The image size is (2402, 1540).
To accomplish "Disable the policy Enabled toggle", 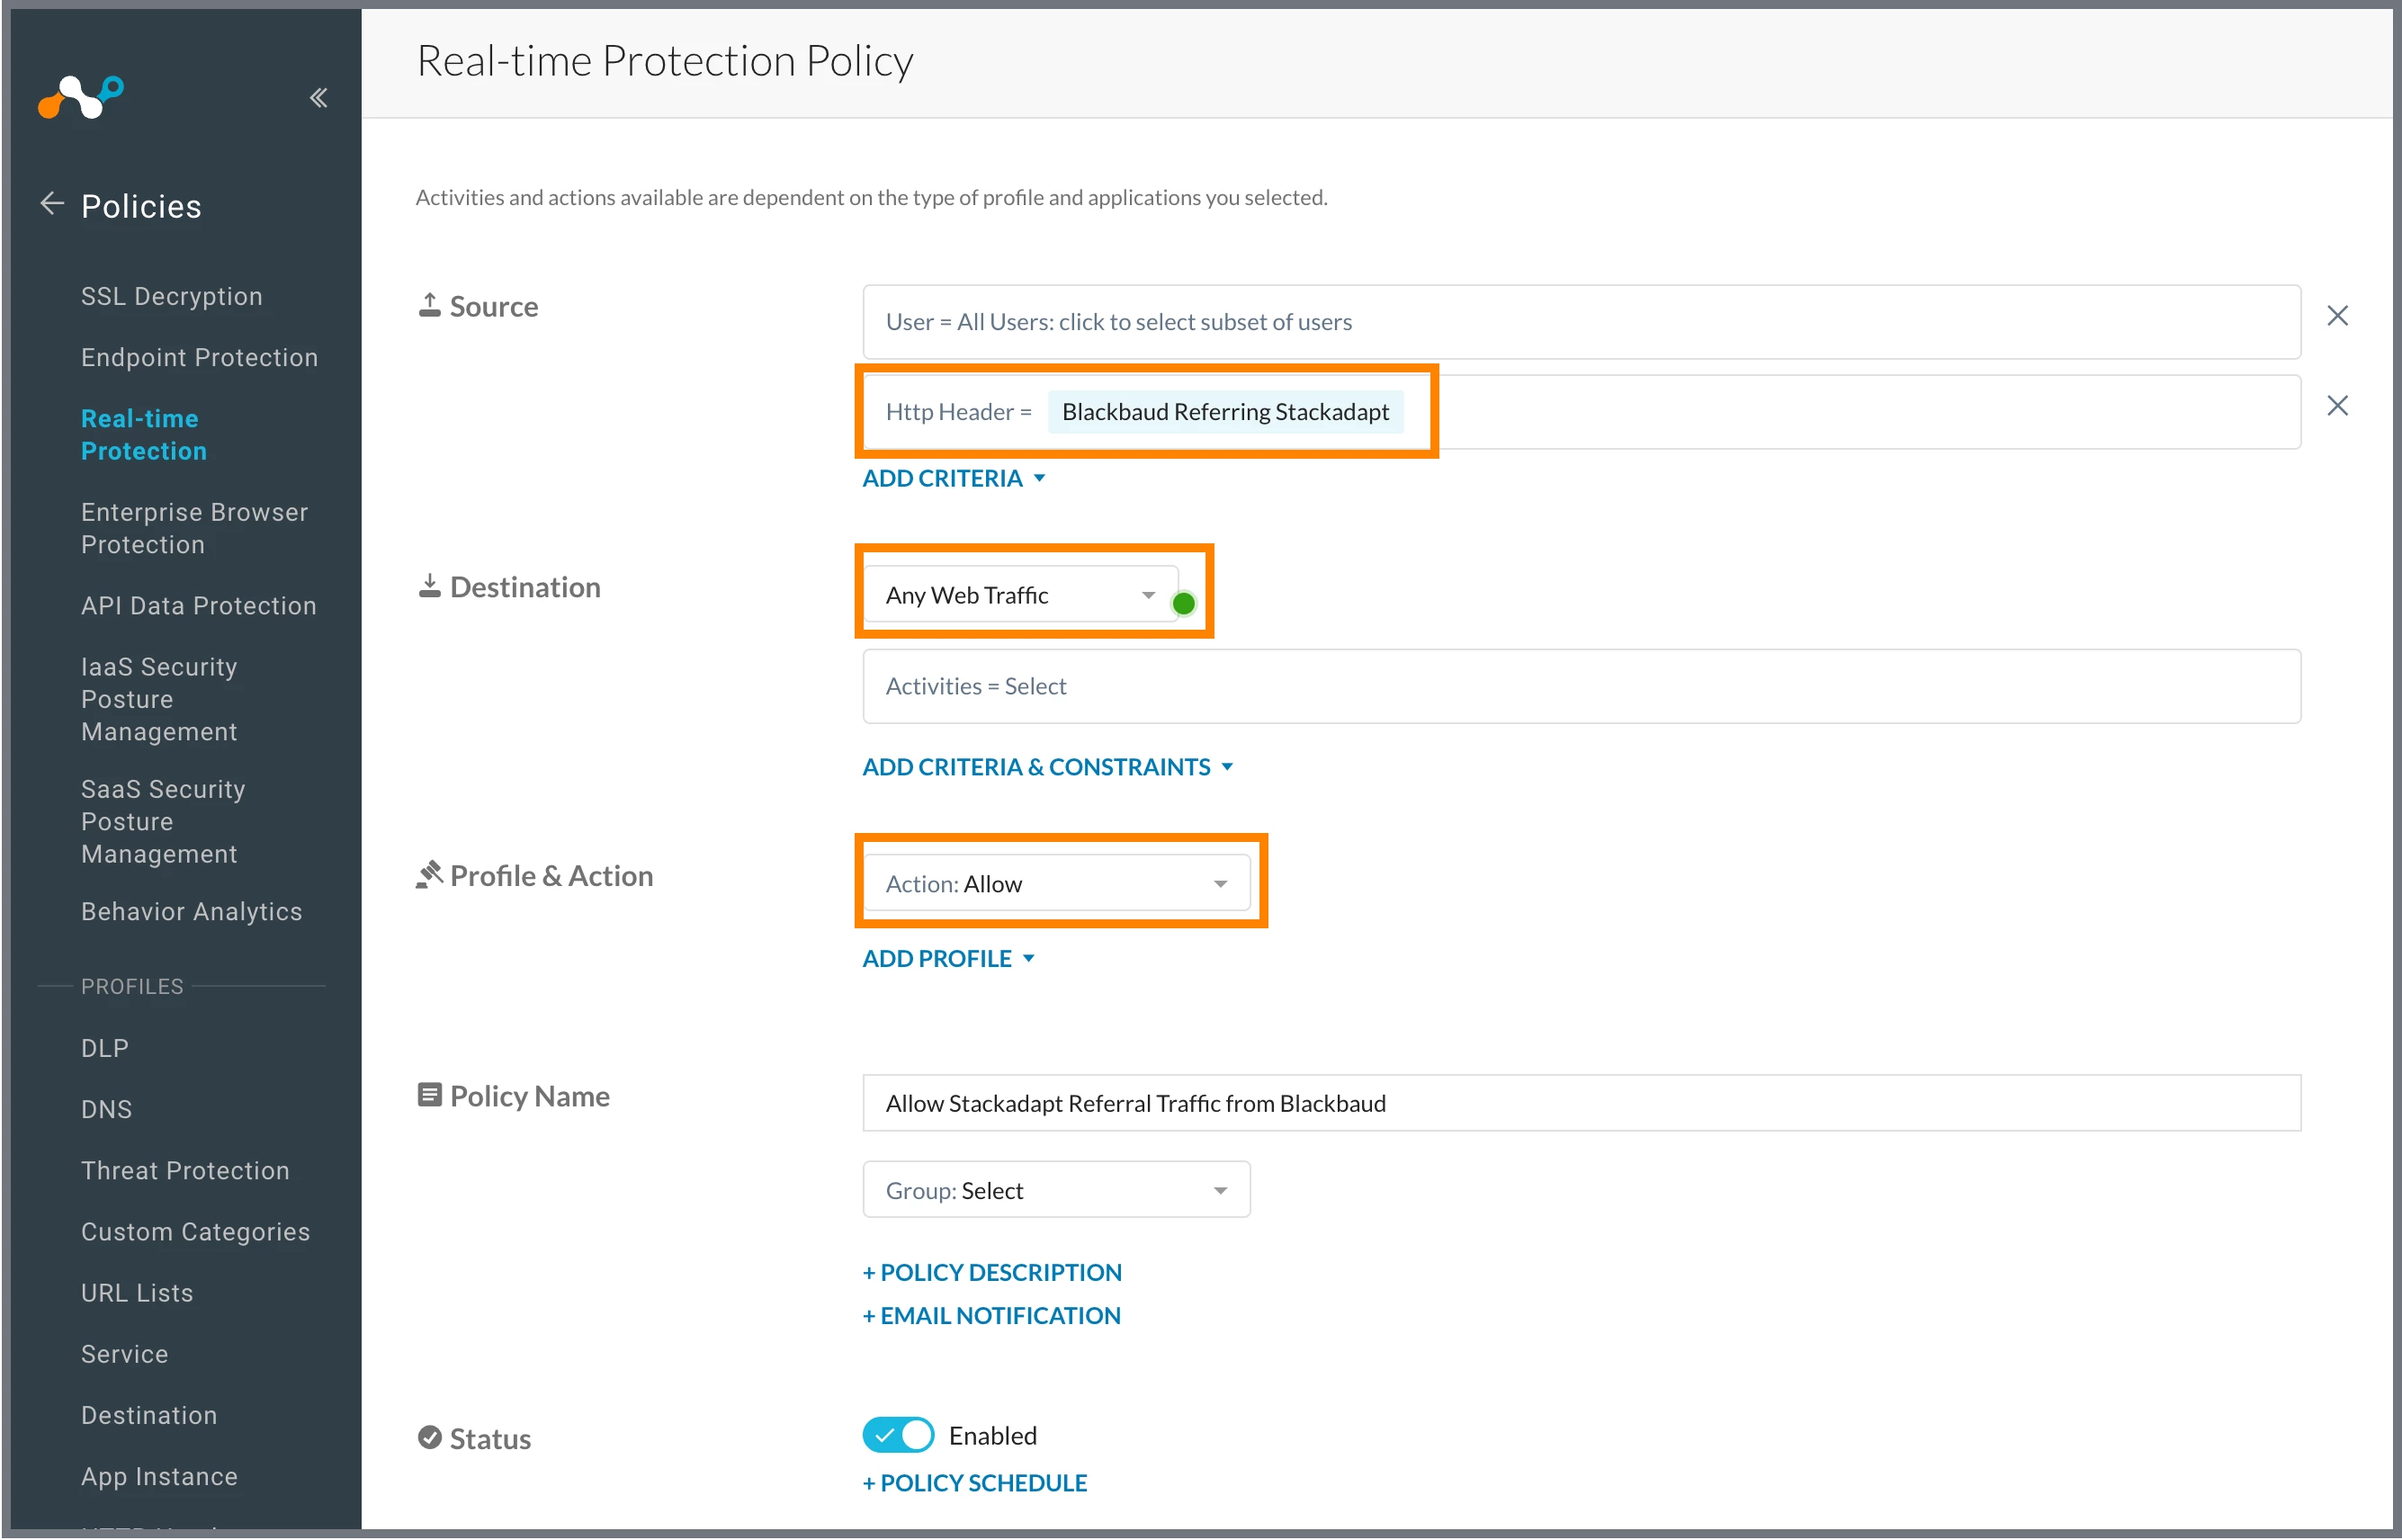I will (x=897, y=1435).
